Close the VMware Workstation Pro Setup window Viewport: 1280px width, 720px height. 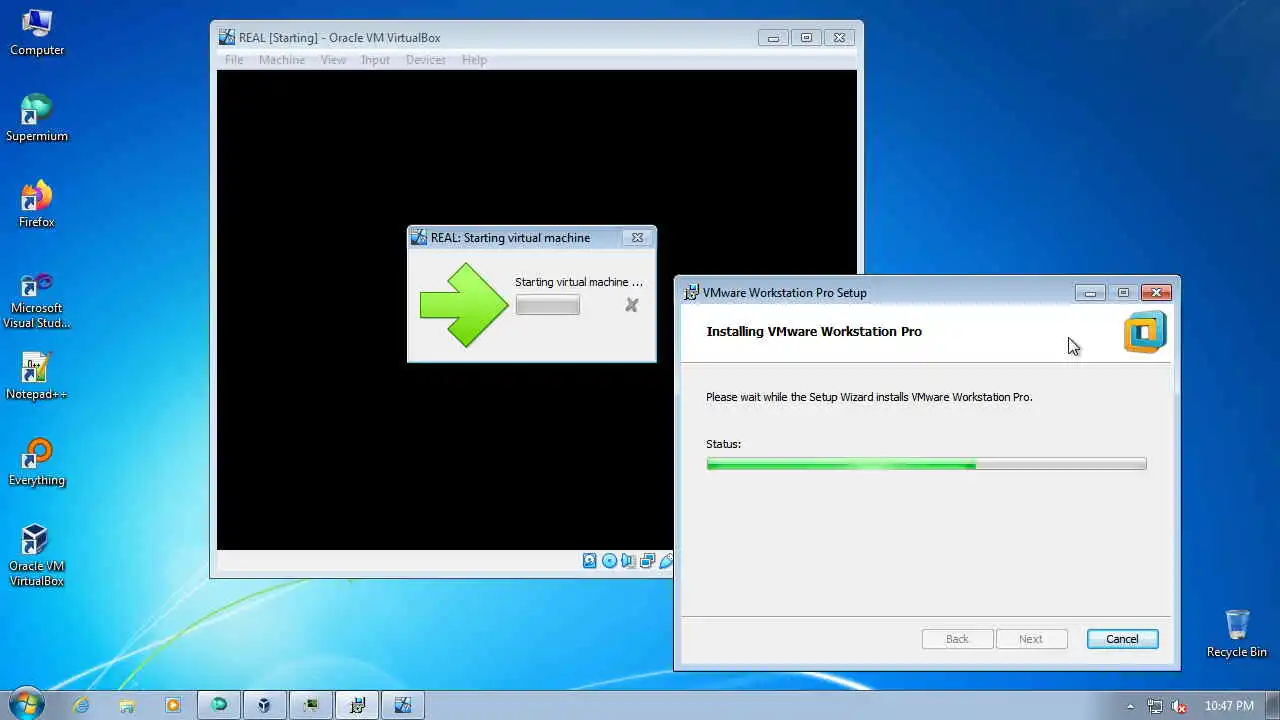tap(1156, 293)
